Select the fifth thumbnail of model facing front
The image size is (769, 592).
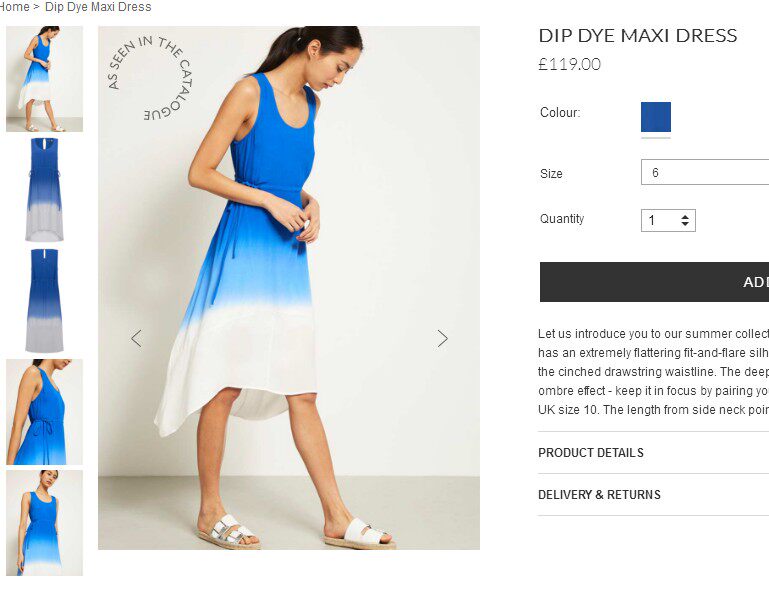tap(44, 523)
